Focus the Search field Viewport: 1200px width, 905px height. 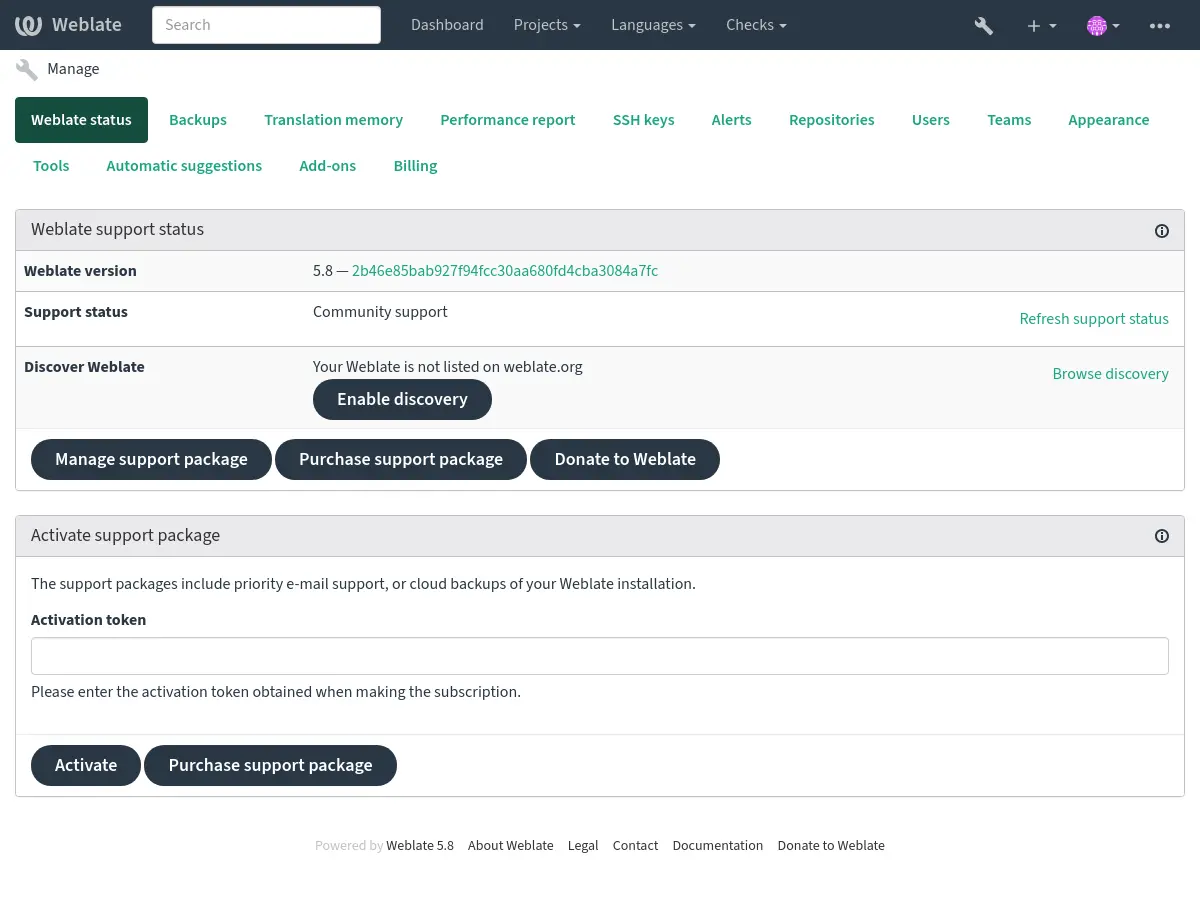pyautogui.click(x=266, y=25)
